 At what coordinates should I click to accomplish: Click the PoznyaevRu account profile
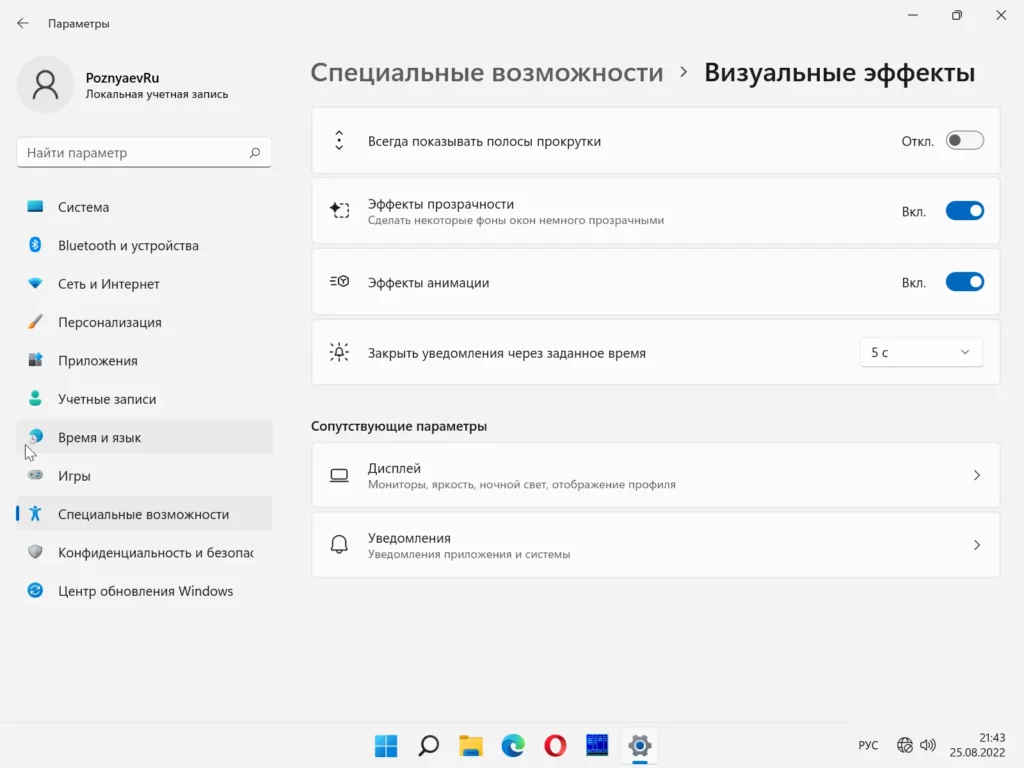[122, 85]
